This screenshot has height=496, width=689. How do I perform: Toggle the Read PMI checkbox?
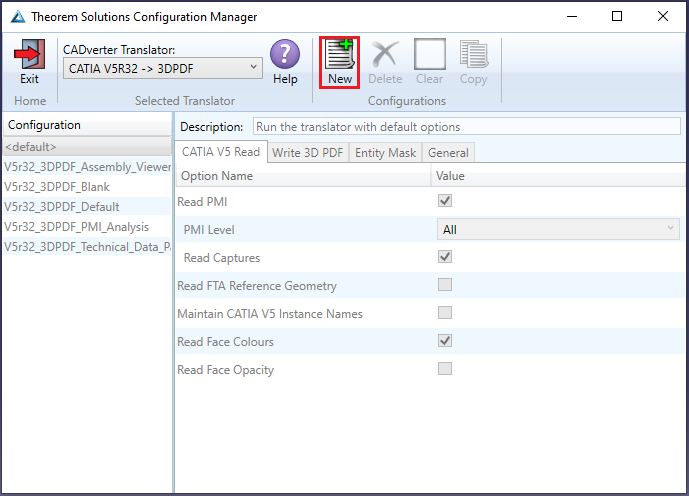pyautogui.click(x=445, y=201)
